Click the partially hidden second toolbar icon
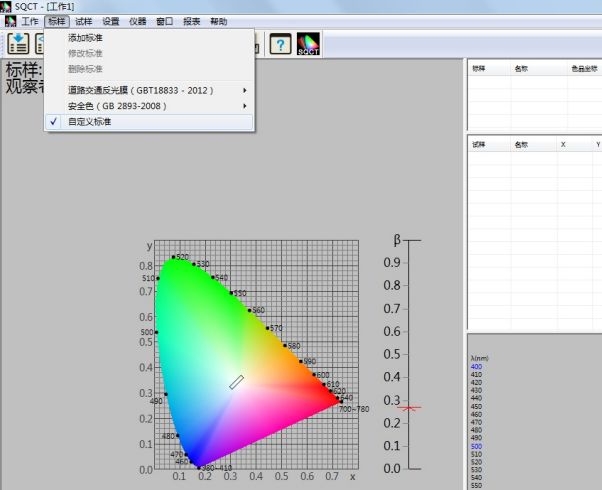The width and height of the screenshot is (602, 490). [x=39, y=43]
